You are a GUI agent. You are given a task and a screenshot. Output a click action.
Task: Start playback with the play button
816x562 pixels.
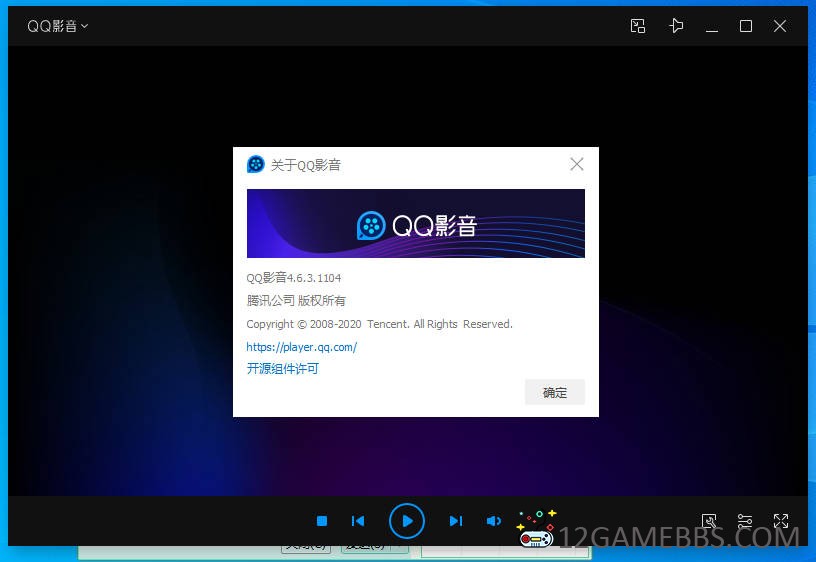pos(407,521)
